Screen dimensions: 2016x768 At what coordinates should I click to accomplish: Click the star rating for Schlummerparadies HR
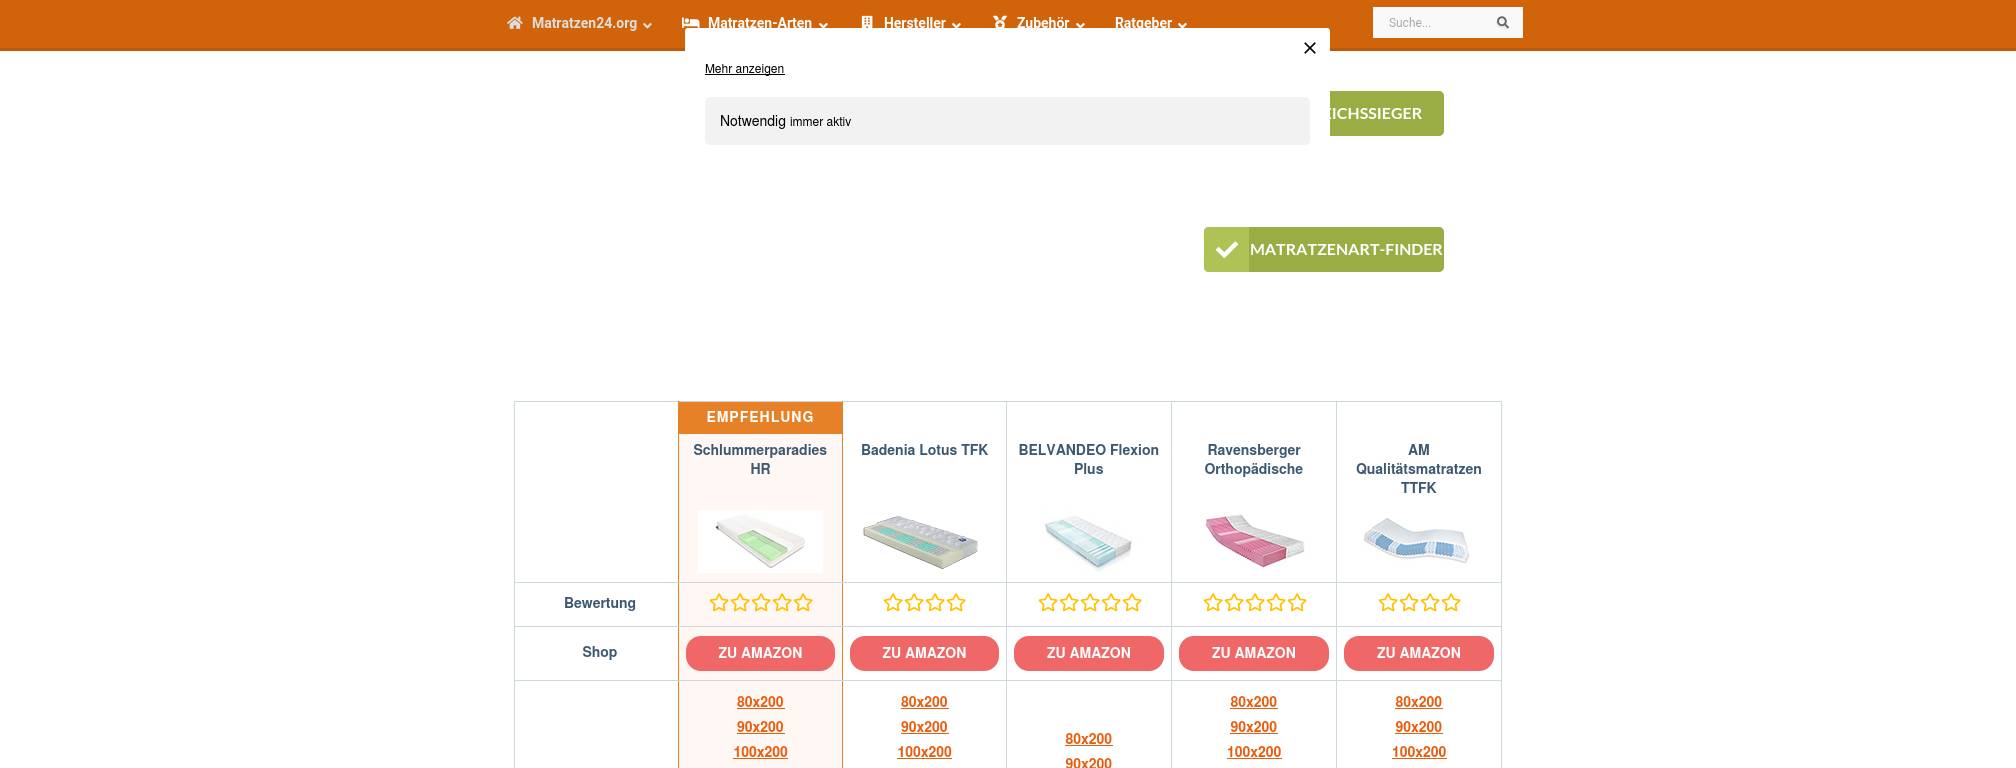(760, 603)
